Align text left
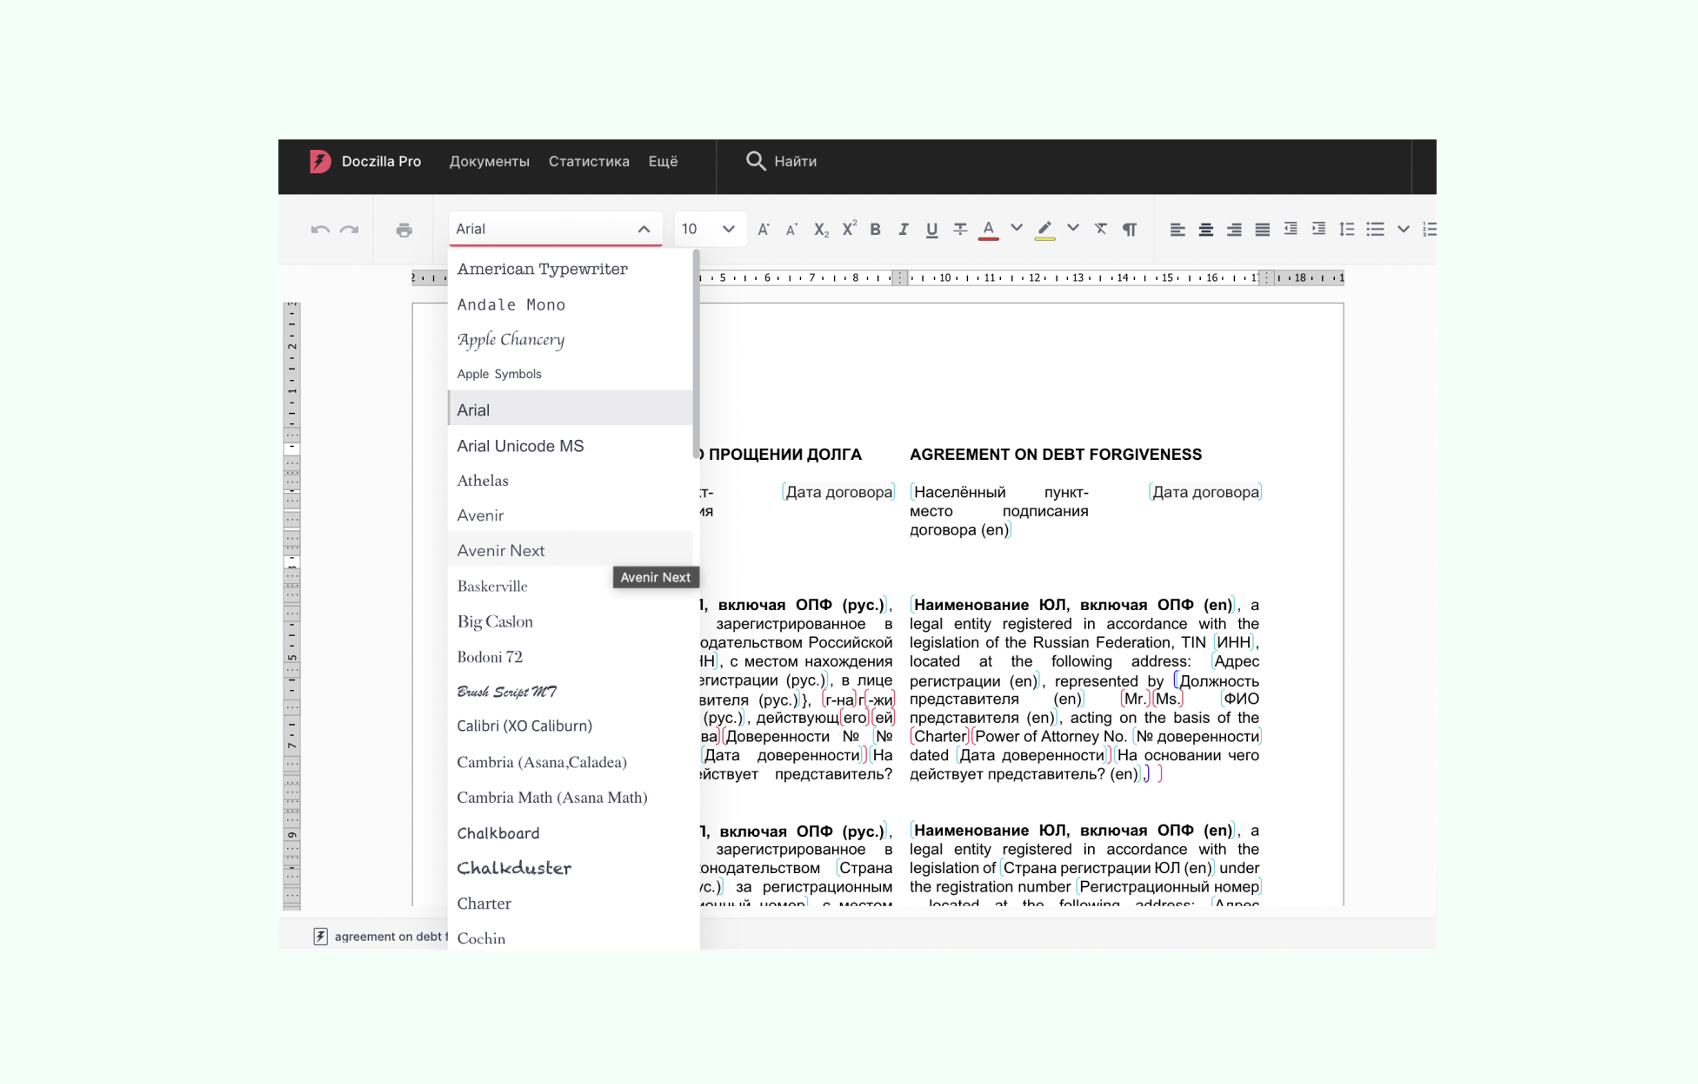 coord(1177,229)
